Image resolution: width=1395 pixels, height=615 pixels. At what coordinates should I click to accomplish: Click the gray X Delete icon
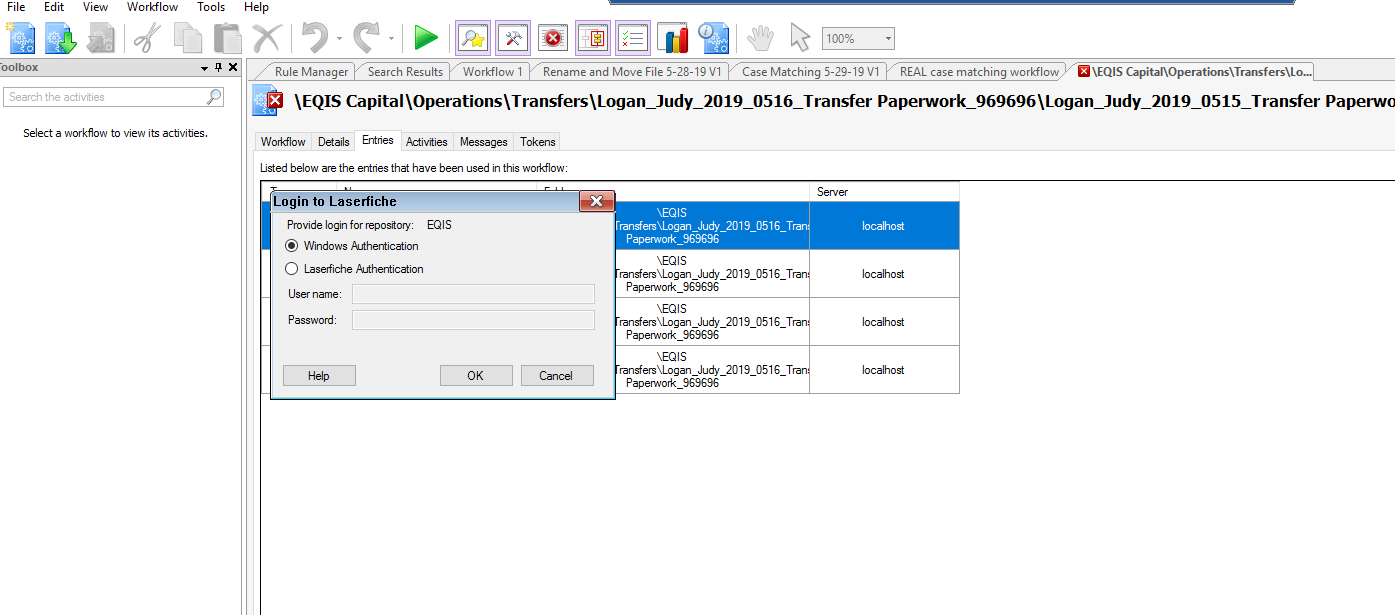(x=267, y=38)
